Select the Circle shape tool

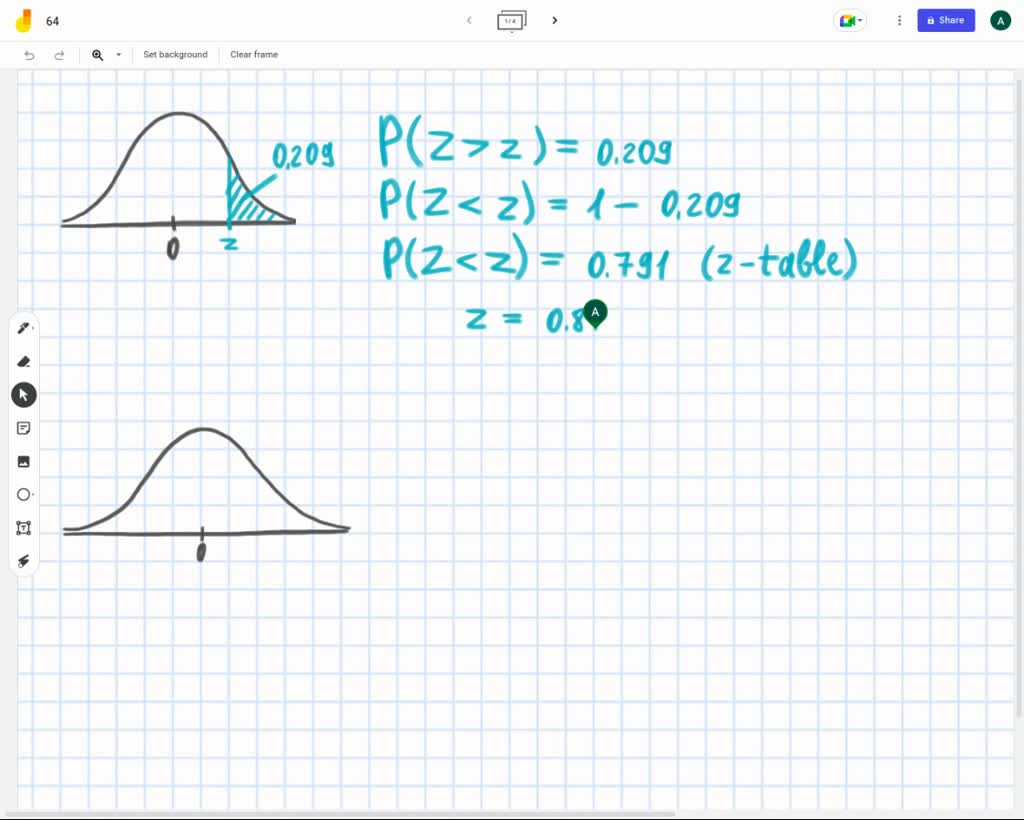[x=22, y=494]
